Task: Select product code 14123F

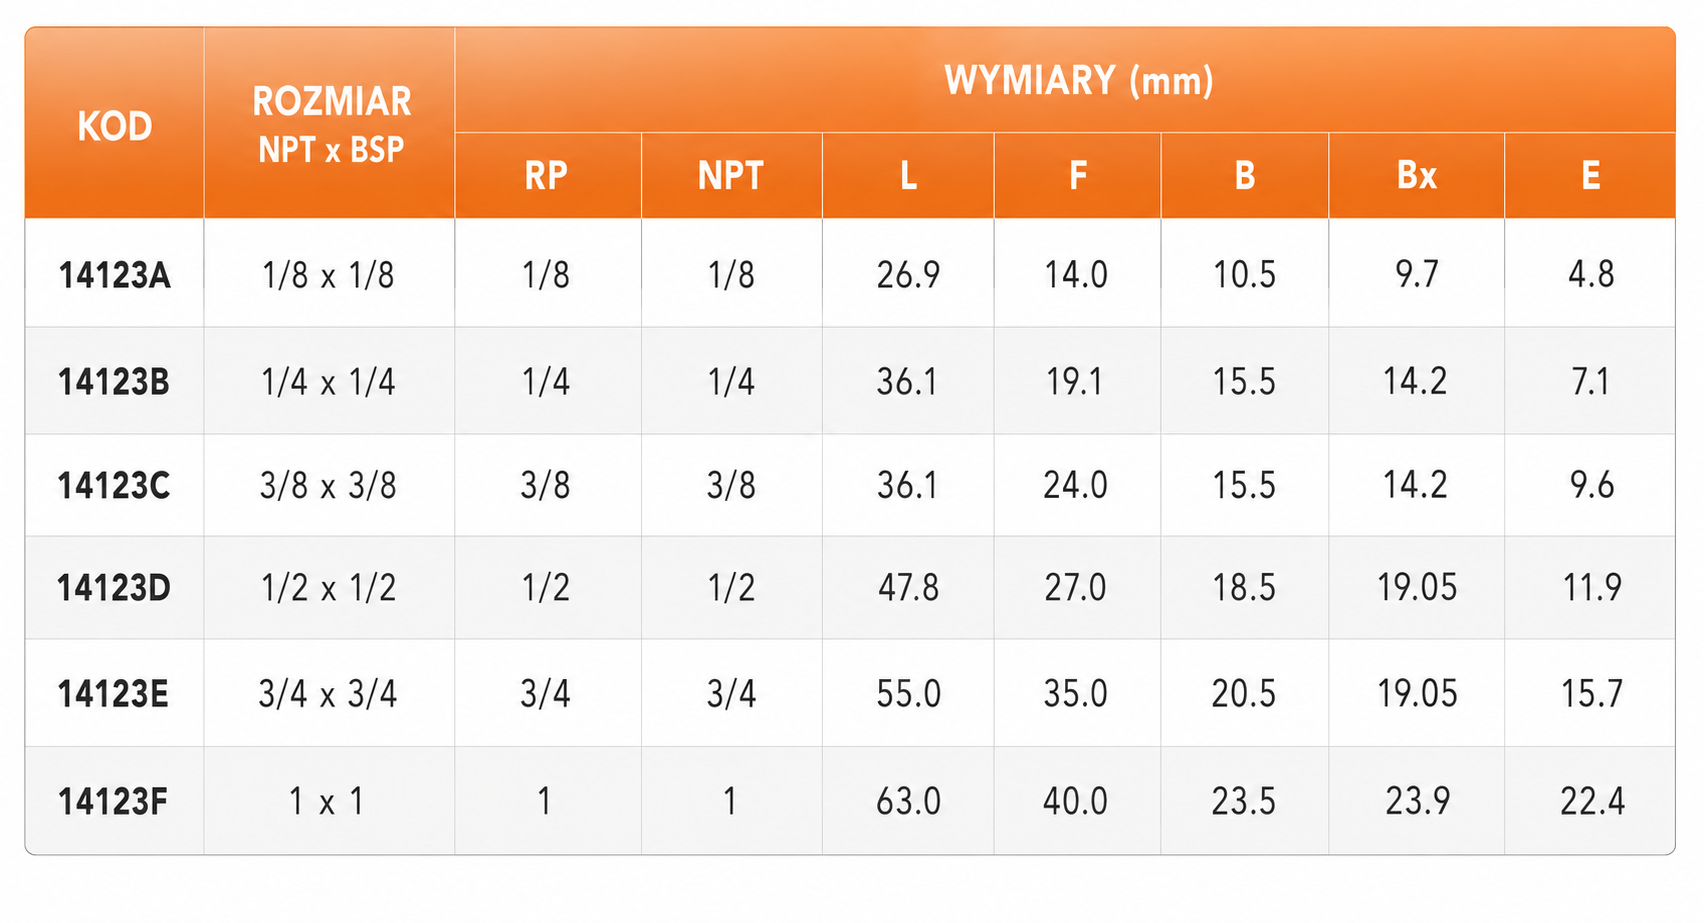Action: click(113, 802)
